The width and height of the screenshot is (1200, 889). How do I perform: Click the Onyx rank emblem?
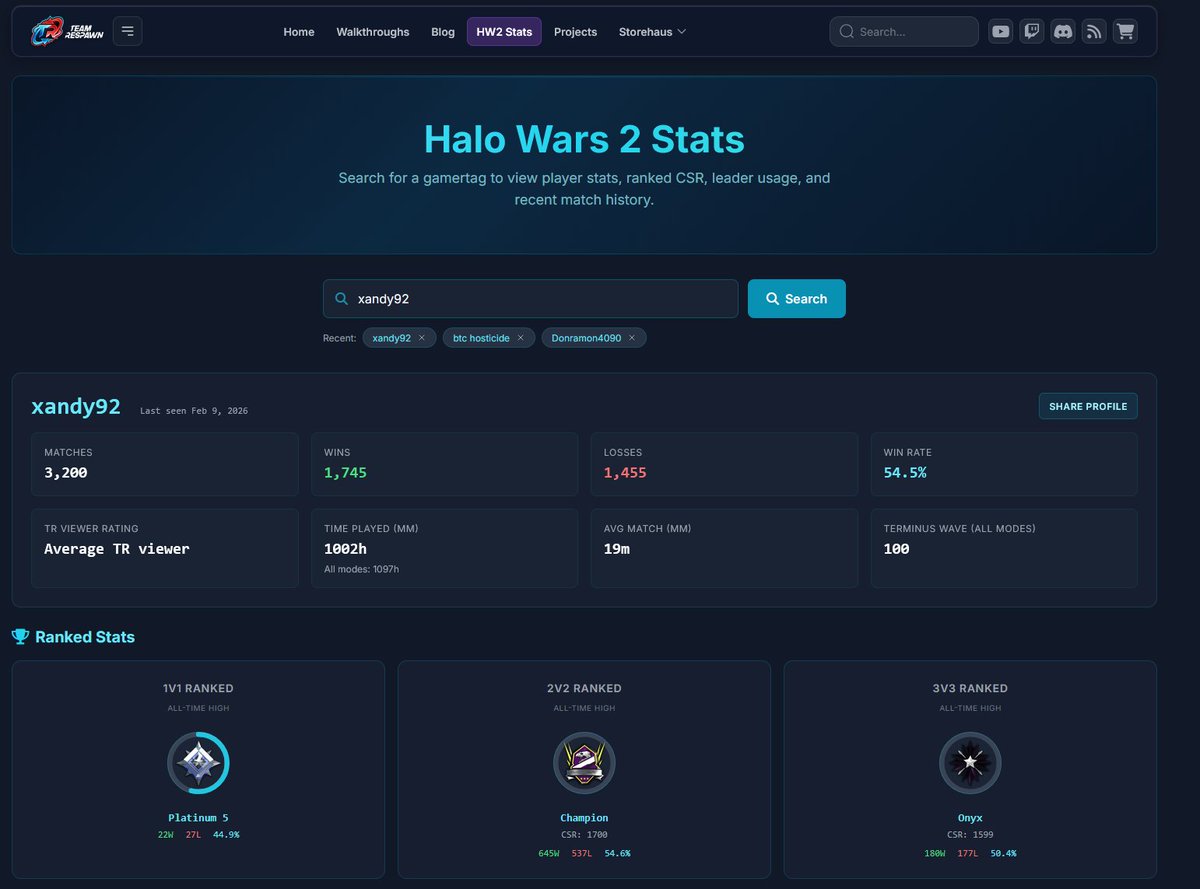pos(970,764)
